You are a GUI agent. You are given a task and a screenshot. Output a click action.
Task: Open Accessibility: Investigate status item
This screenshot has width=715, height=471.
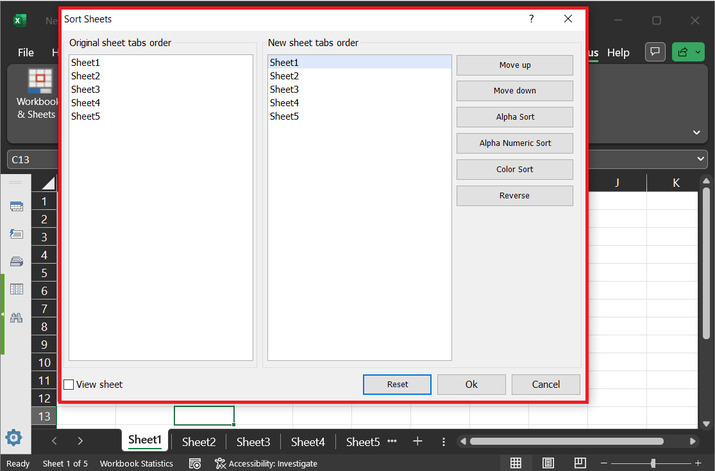pos(266,463)
